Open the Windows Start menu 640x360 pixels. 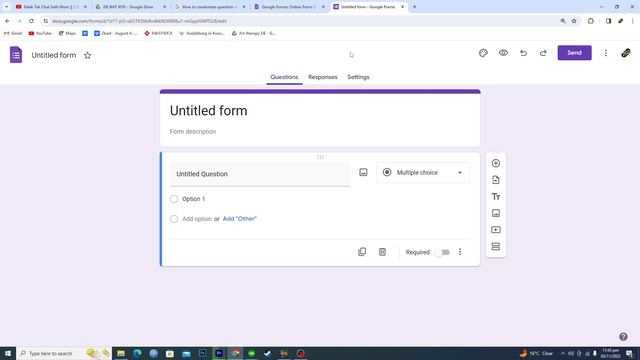click(x=8, y=353)
